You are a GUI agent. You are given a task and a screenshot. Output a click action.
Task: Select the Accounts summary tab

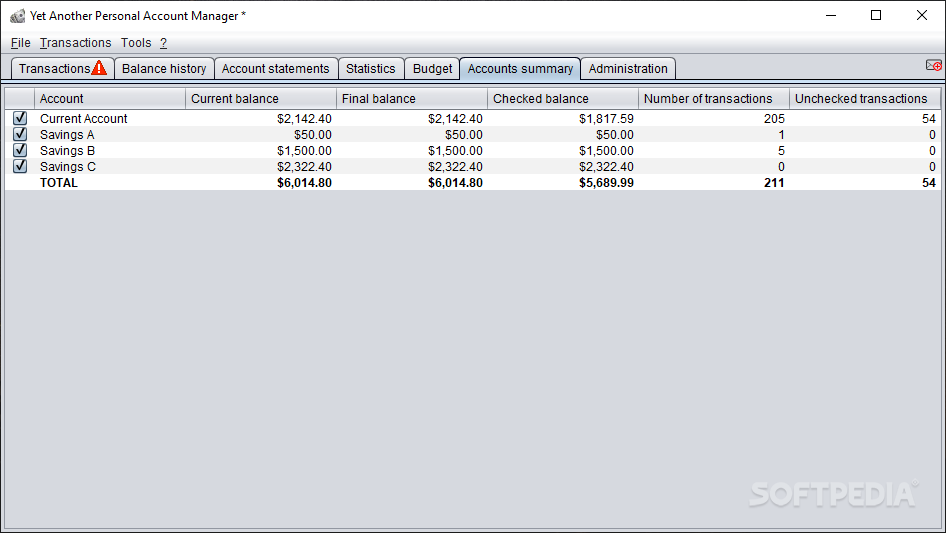(x=520, y=69)
